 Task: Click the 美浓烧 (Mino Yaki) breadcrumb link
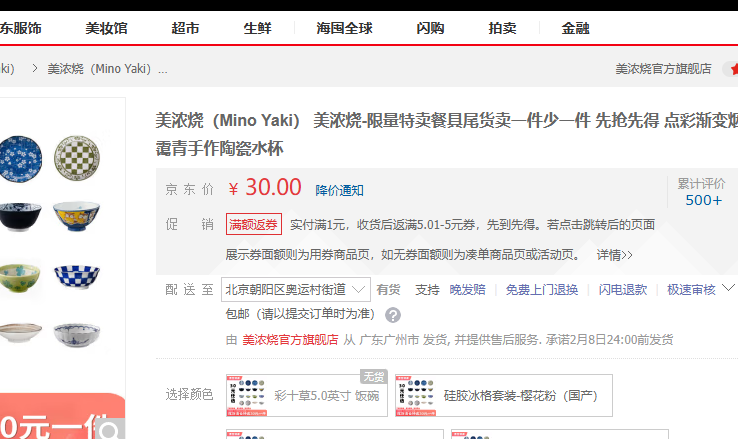coord(107,69)
